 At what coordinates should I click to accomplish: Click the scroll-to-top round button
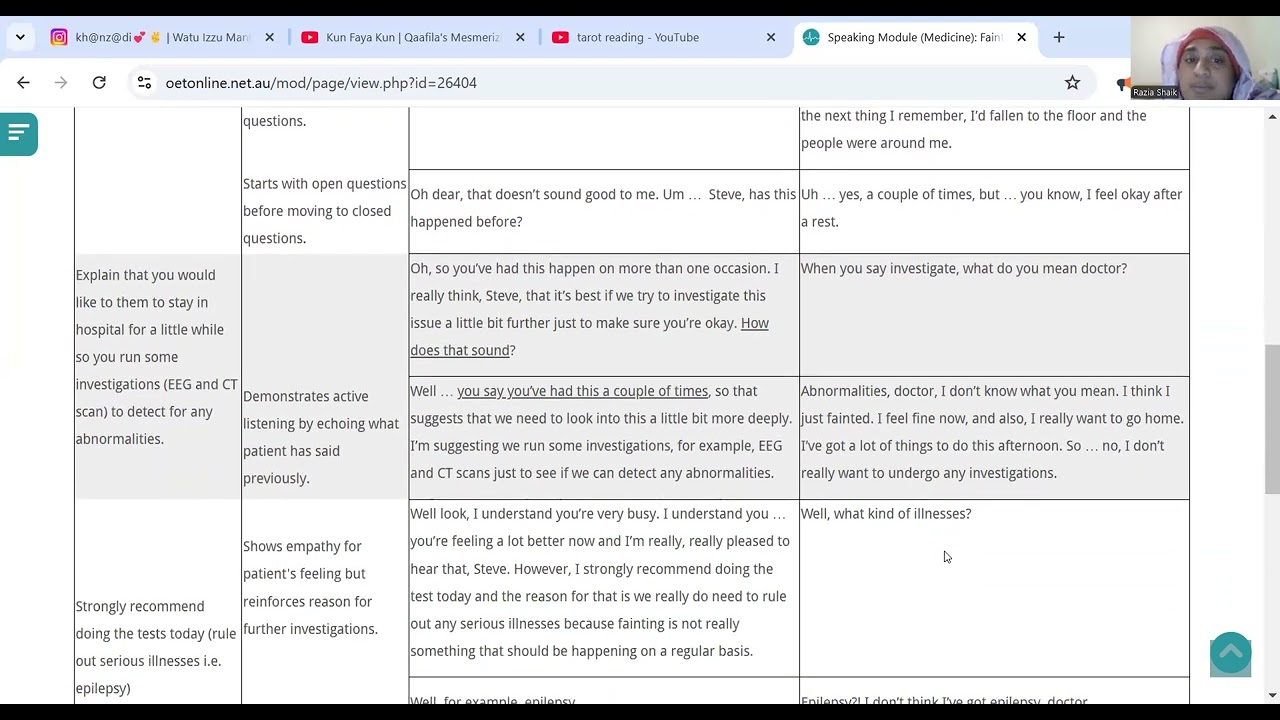click(1231, 653)
